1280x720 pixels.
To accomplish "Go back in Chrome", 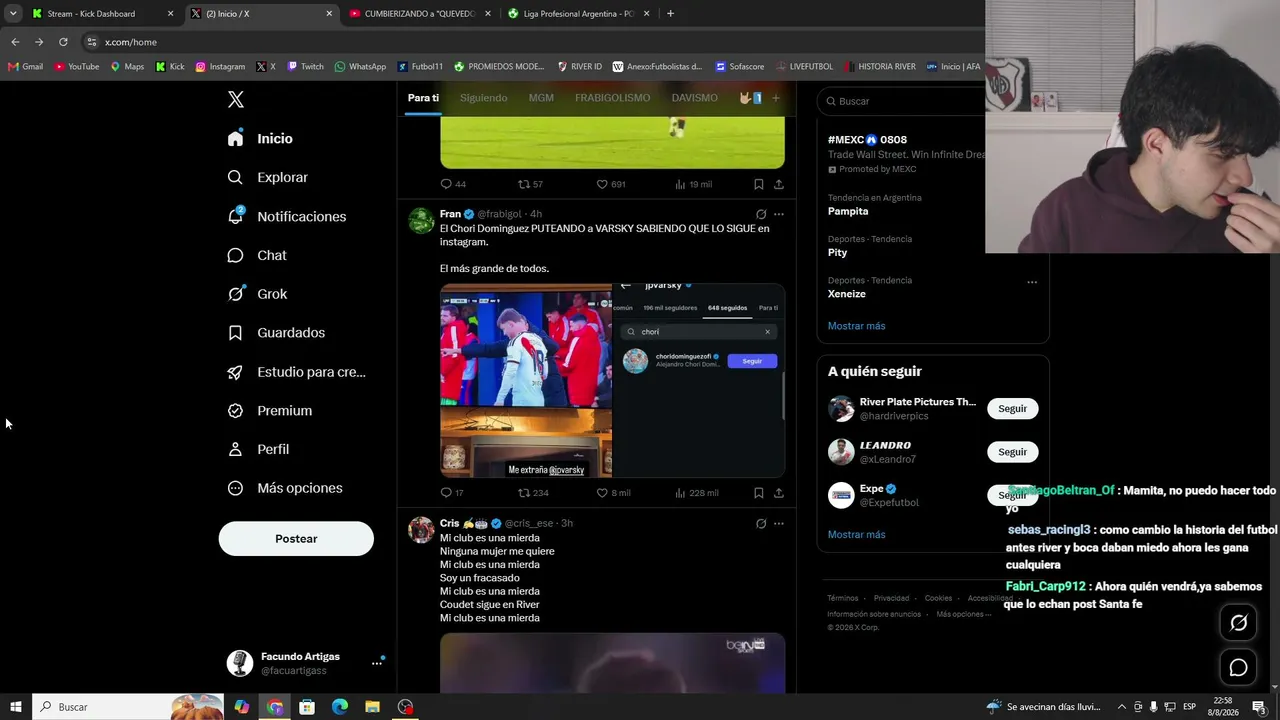I will (x=15, y=42).
